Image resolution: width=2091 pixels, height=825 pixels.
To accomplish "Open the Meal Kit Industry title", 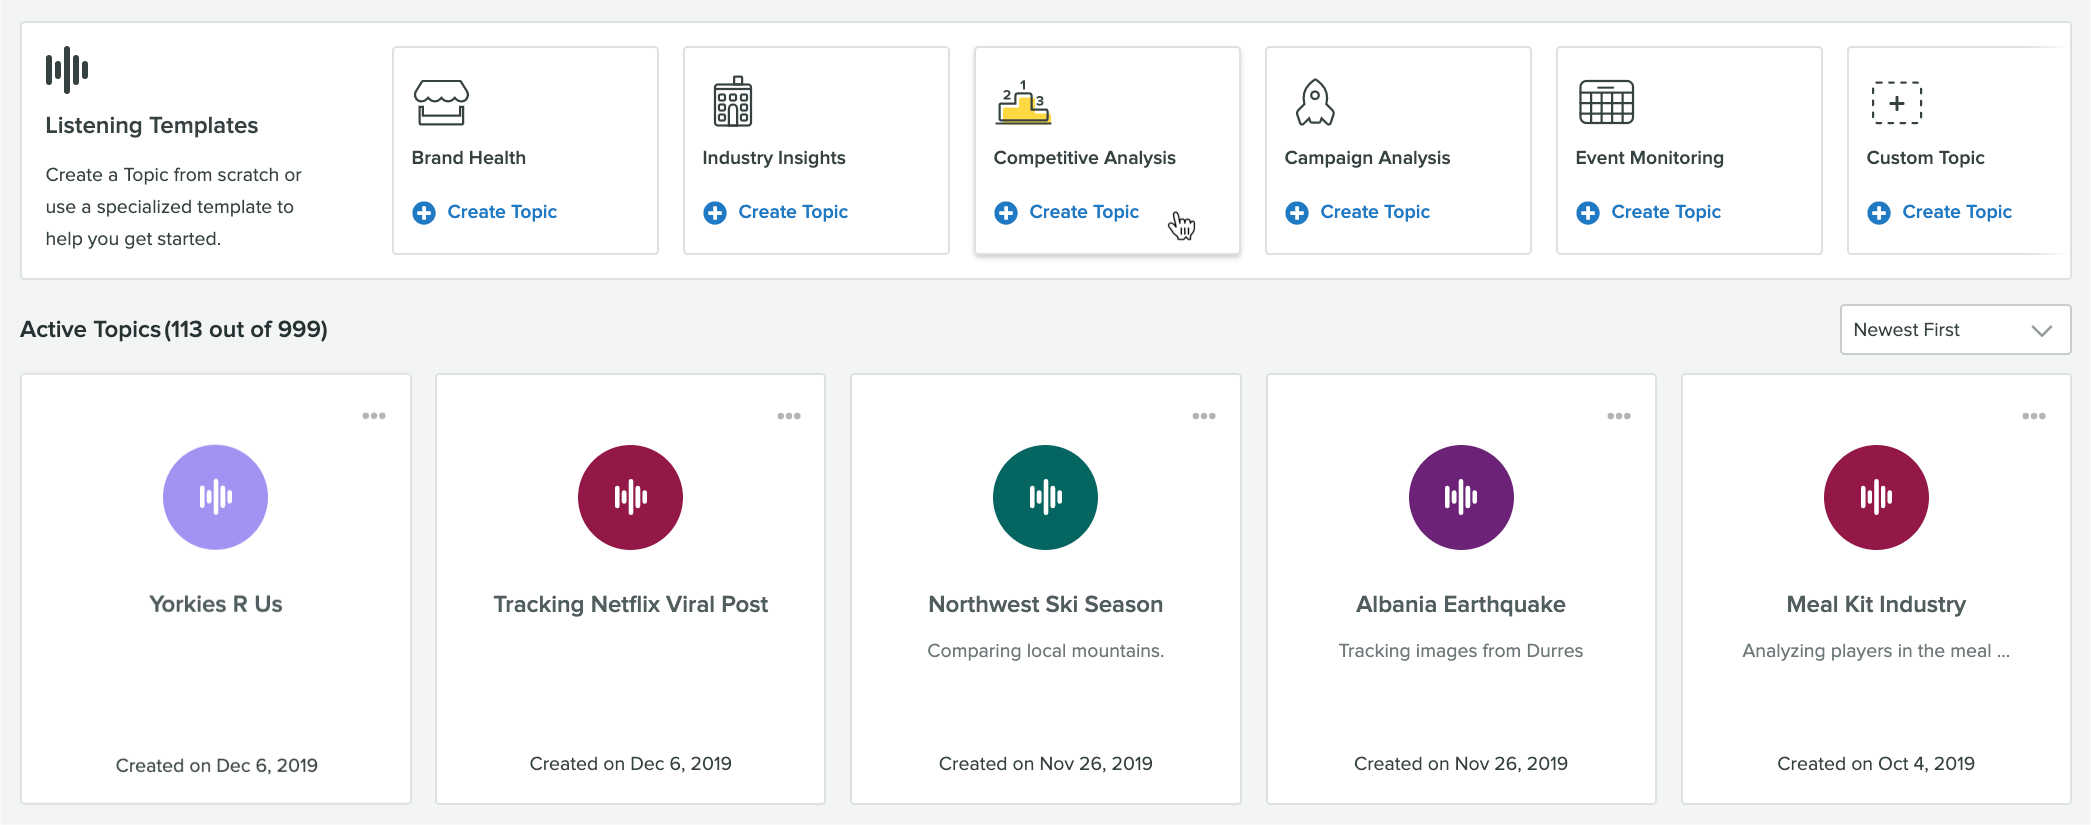I will 1876,604.
